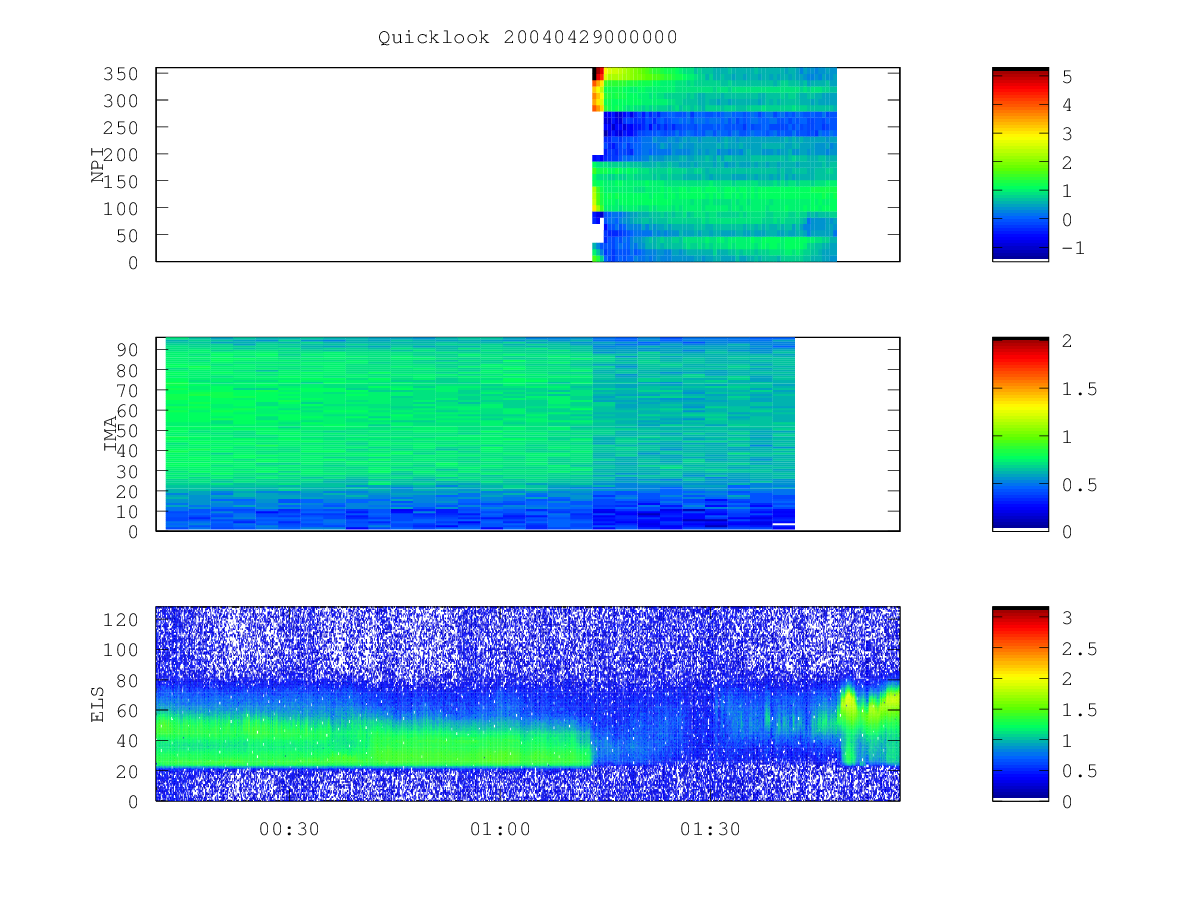Select the ELS axis label
Image resolution: width=1200 pixels, height=900 pixels.
pyautogui.click(x=98, y=704)
